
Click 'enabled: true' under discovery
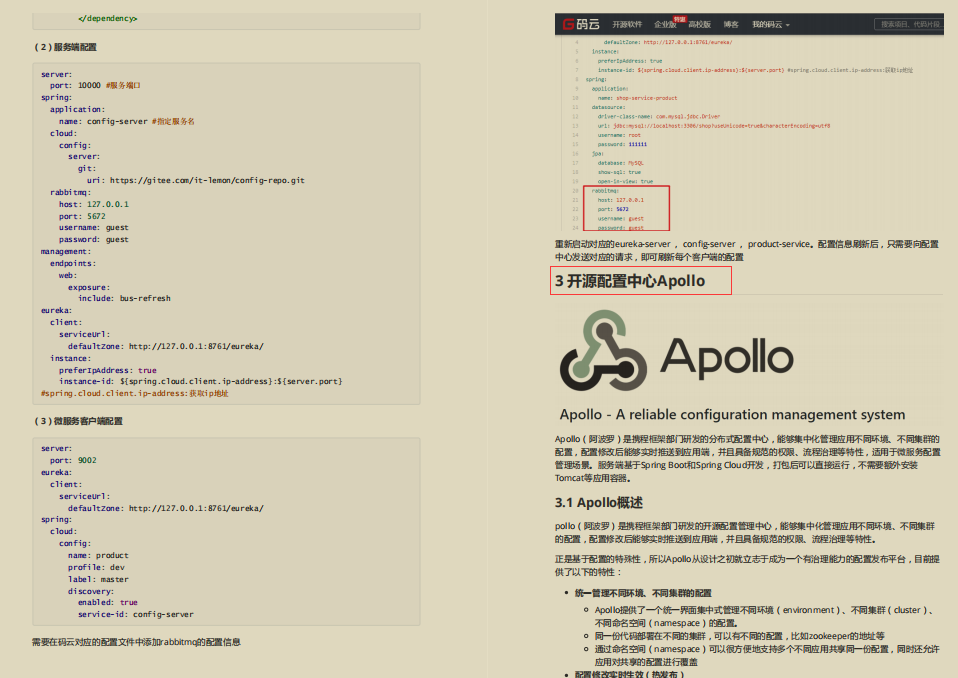(x=108, y=602)
